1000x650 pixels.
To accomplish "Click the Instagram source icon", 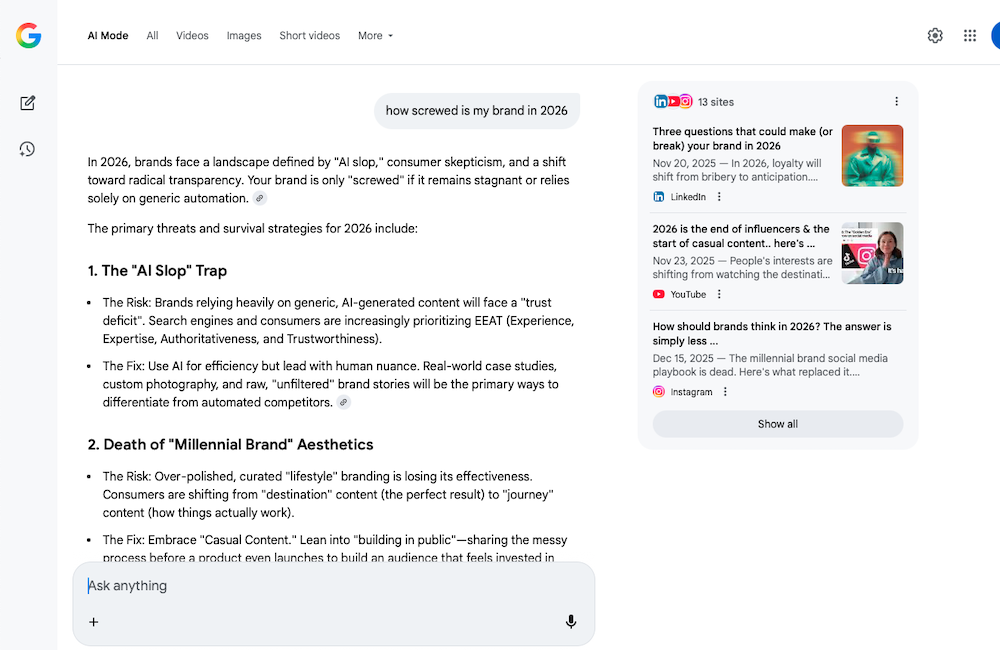I will [659, 392].
